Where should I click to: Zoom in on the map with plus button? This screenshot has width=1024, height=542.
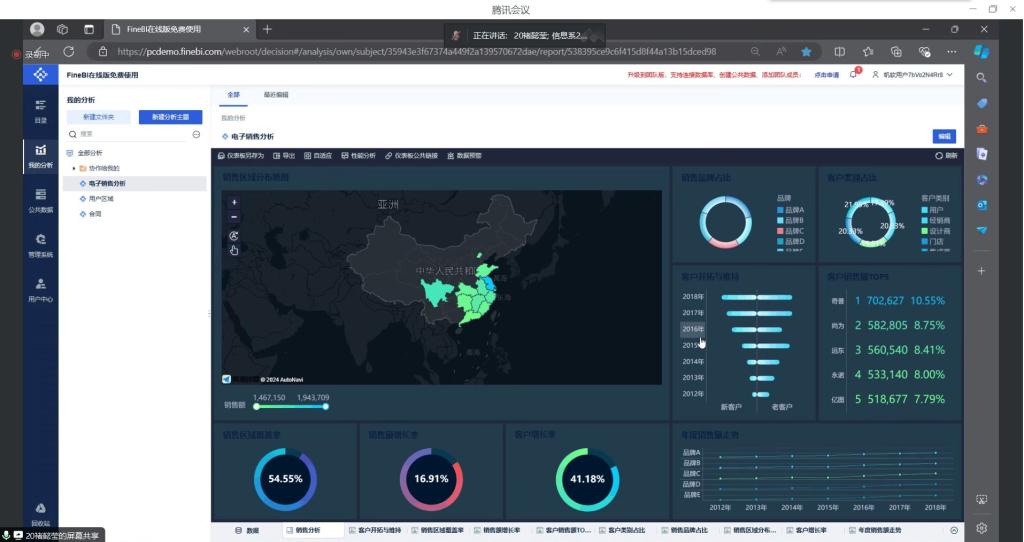click(x=234, y=202)
